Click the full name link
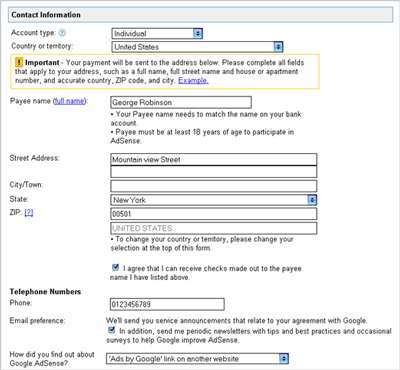The image size is (400, 370). point(70,101)
